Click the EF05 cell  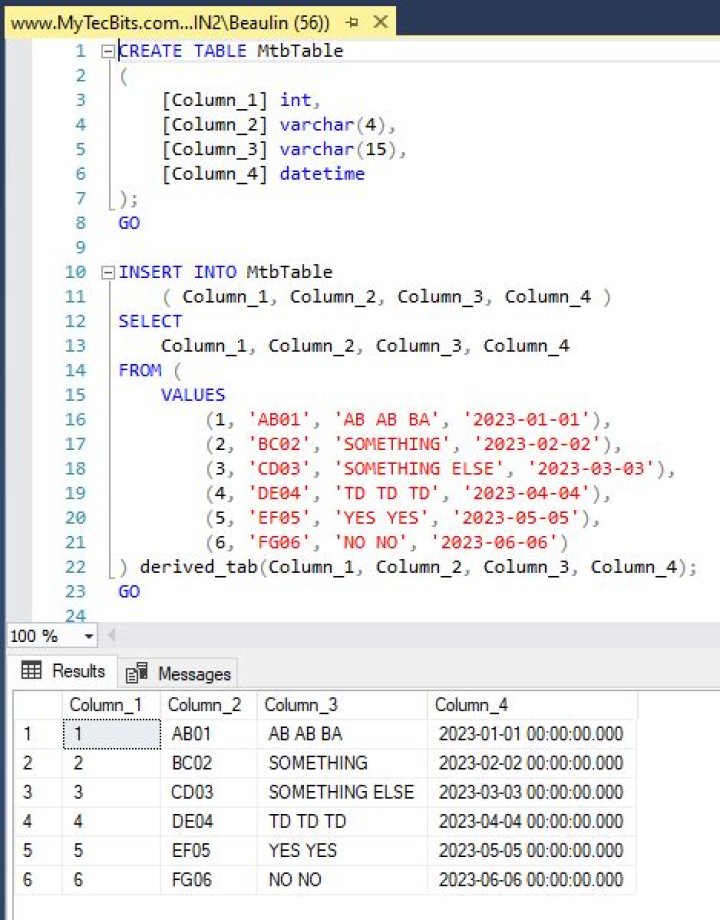tap(209, 851)
